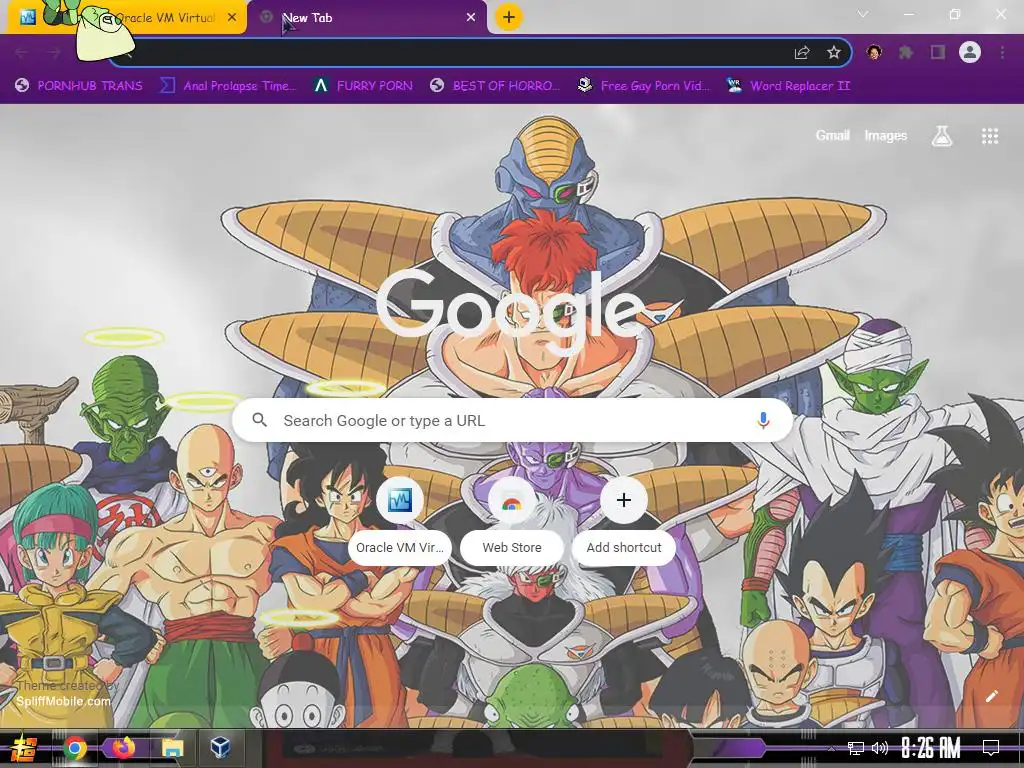Open Gmail link
Viewport: 1024px width, 768px height.
(x=832, y=136)
